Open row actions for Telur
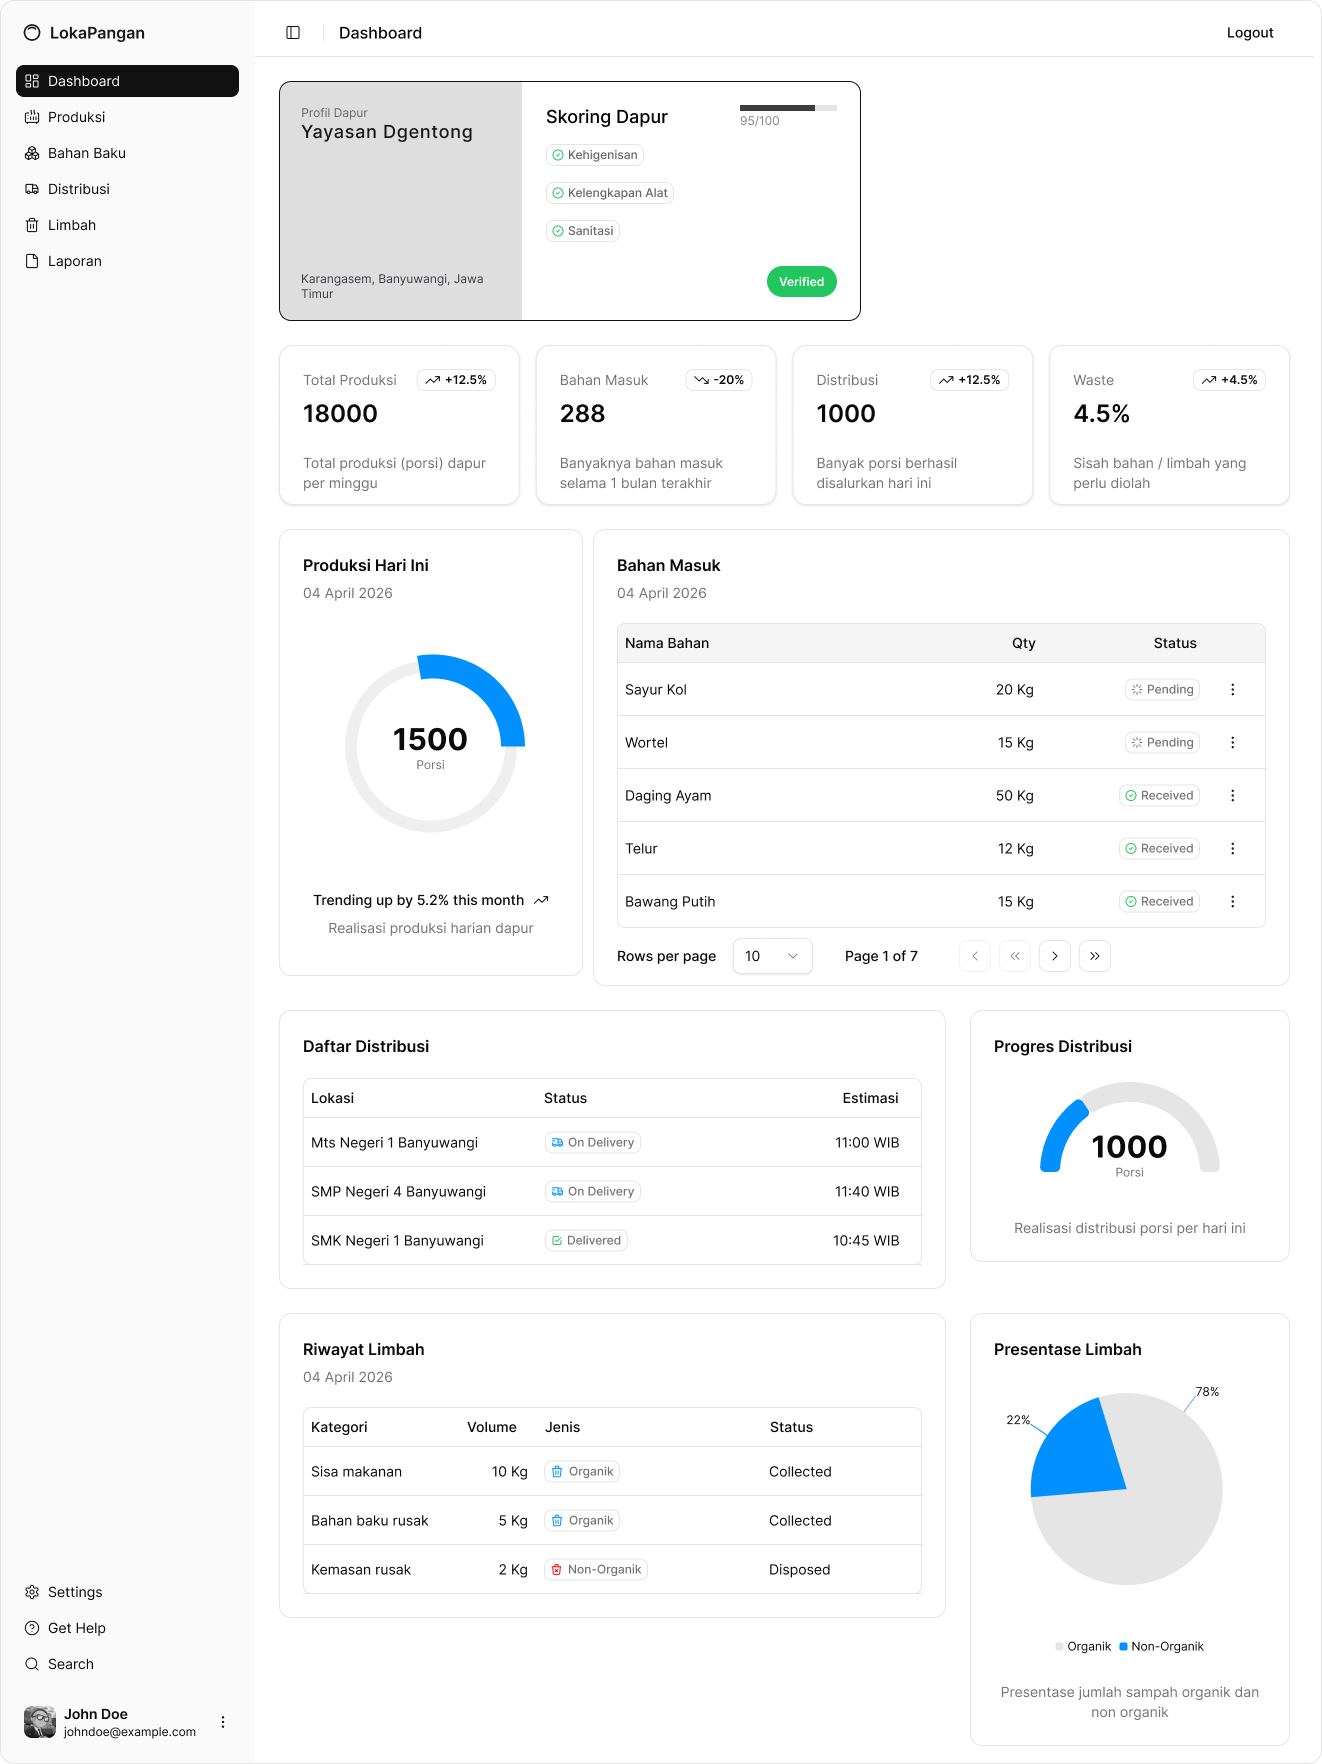Viewport: 1322px width, 1764px height. [1232, 849]
